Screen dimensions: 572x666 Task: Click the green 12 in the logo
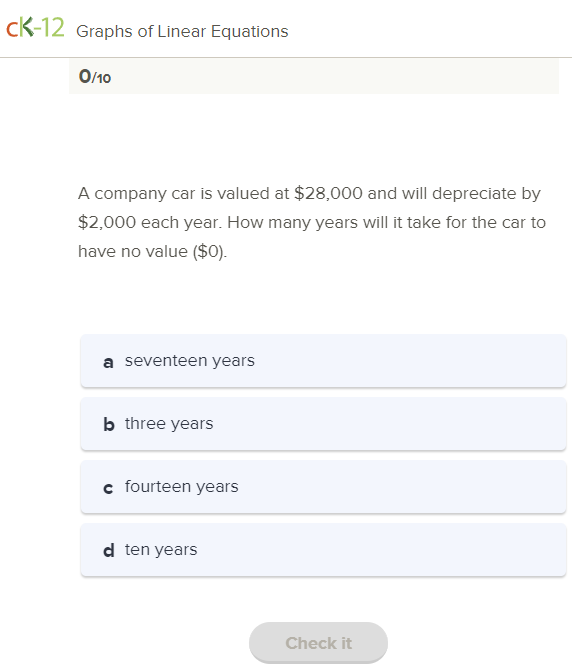53,28
